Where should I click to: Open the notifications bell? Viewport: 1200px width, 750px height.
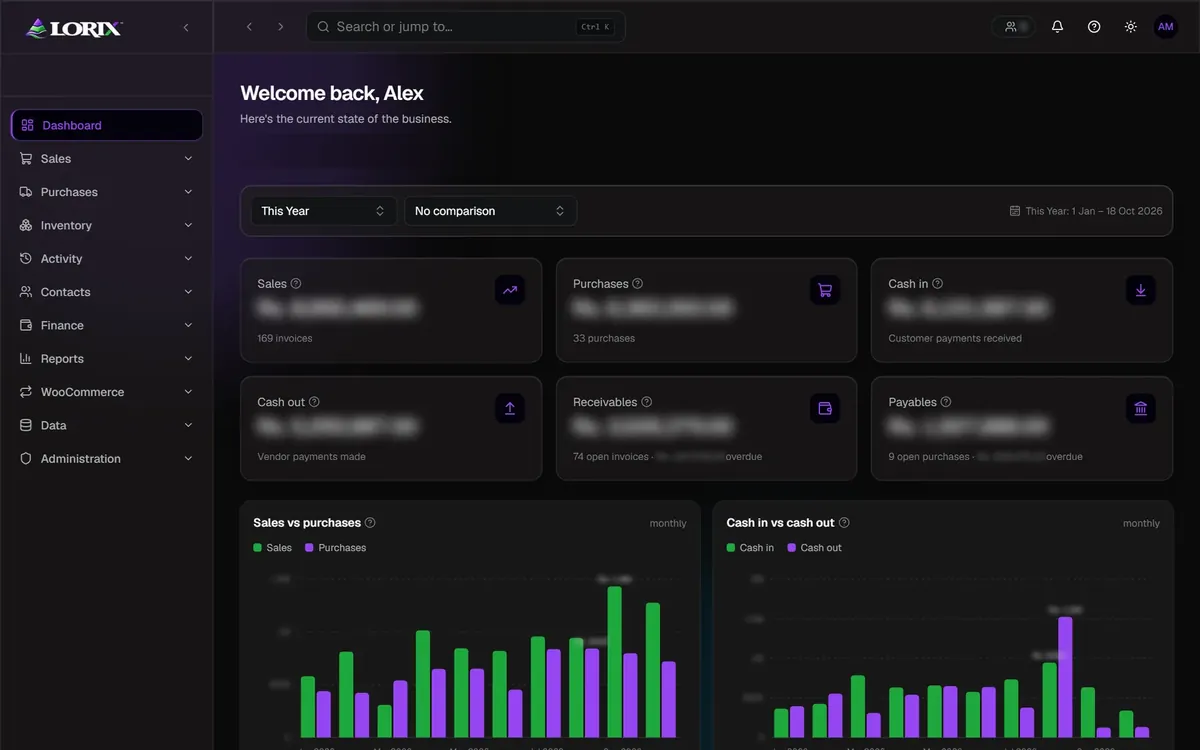1057,27
